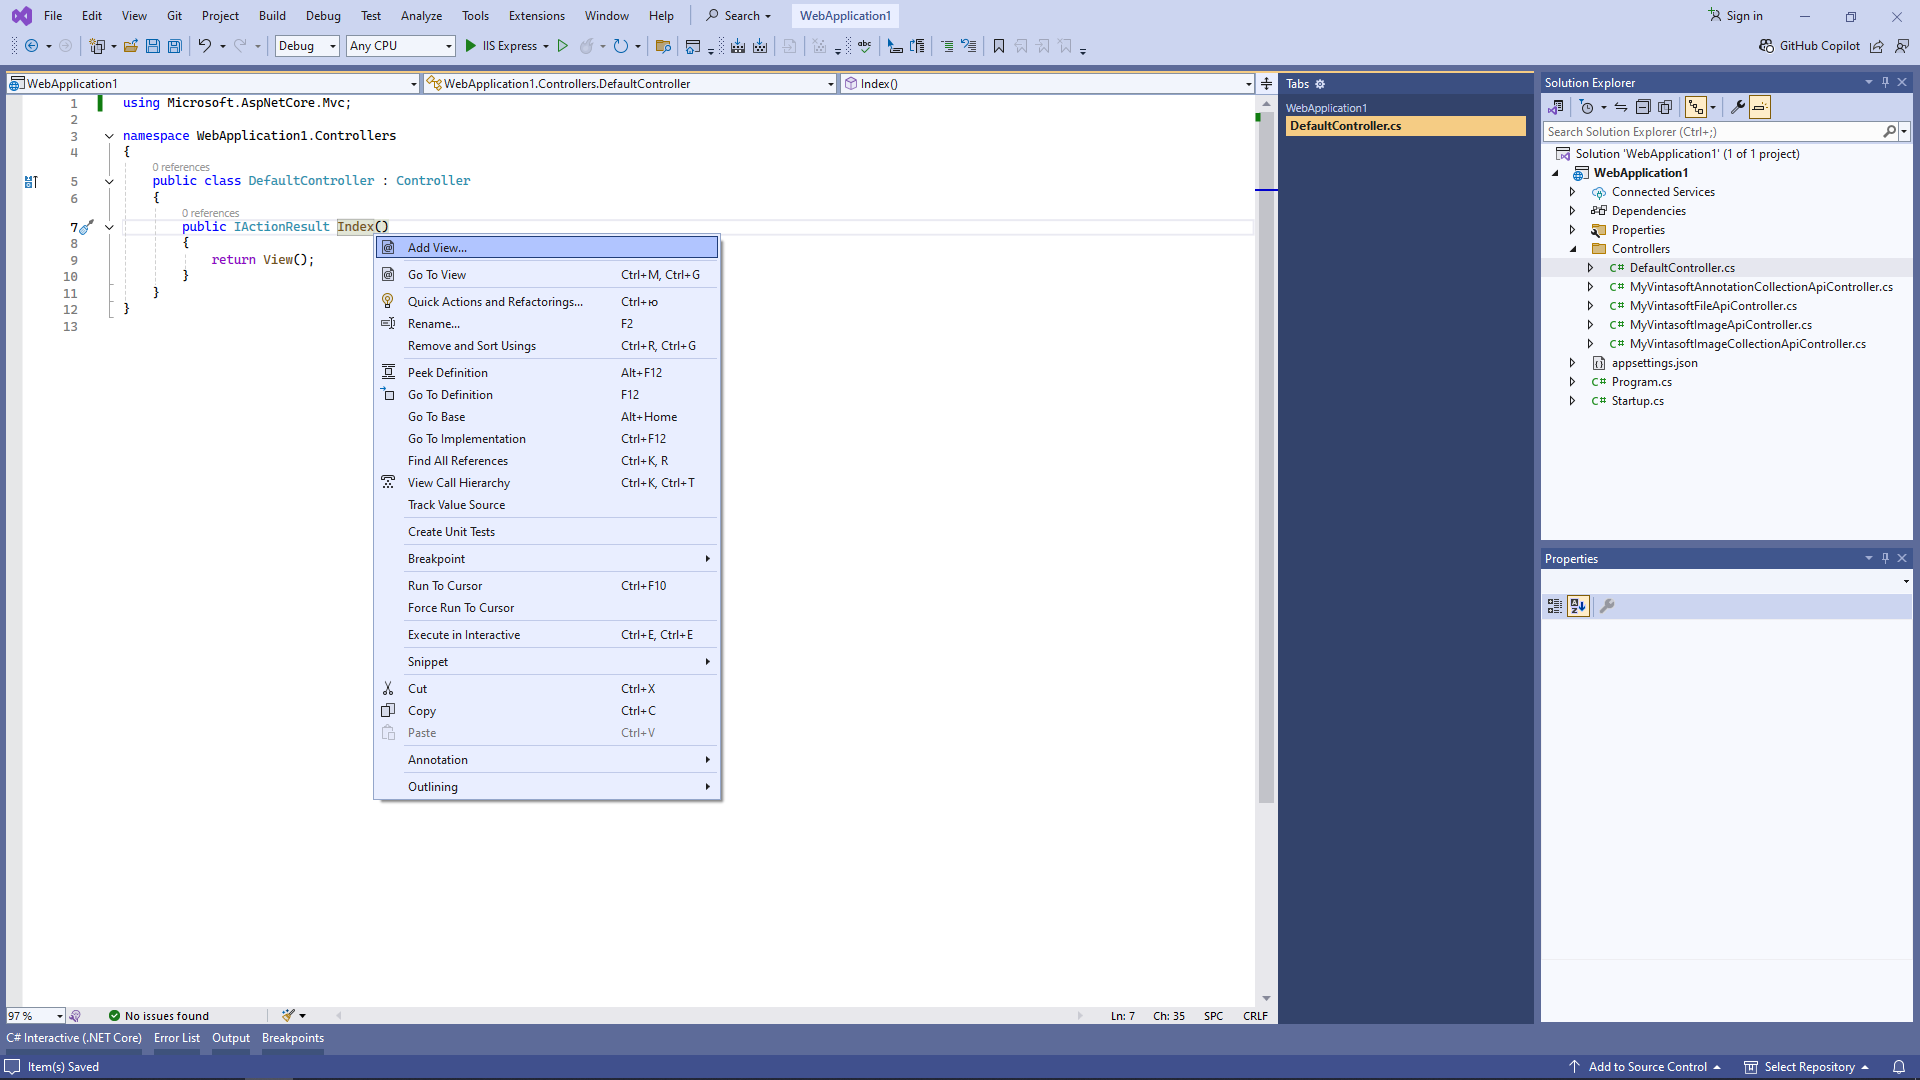Open GitHub Copilot icon button

pyautogui.click(x=1767, y=46)
